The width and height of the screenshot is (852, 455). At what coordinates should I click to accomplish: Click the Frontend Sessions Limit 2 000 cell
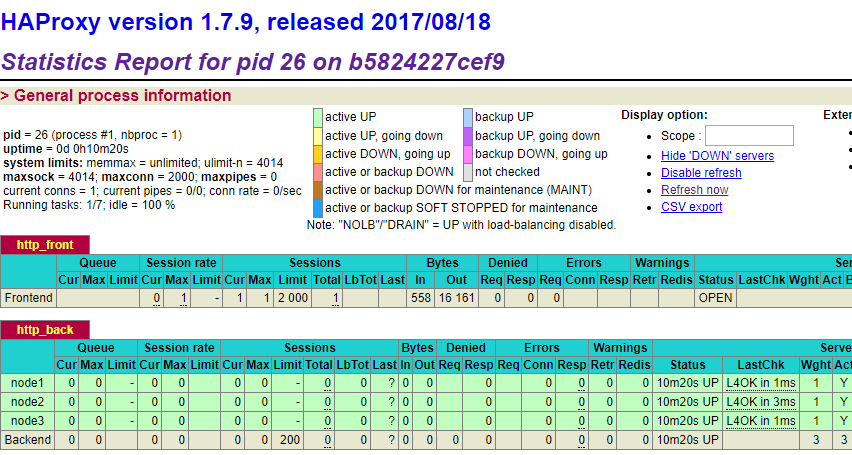click(292, 298)
